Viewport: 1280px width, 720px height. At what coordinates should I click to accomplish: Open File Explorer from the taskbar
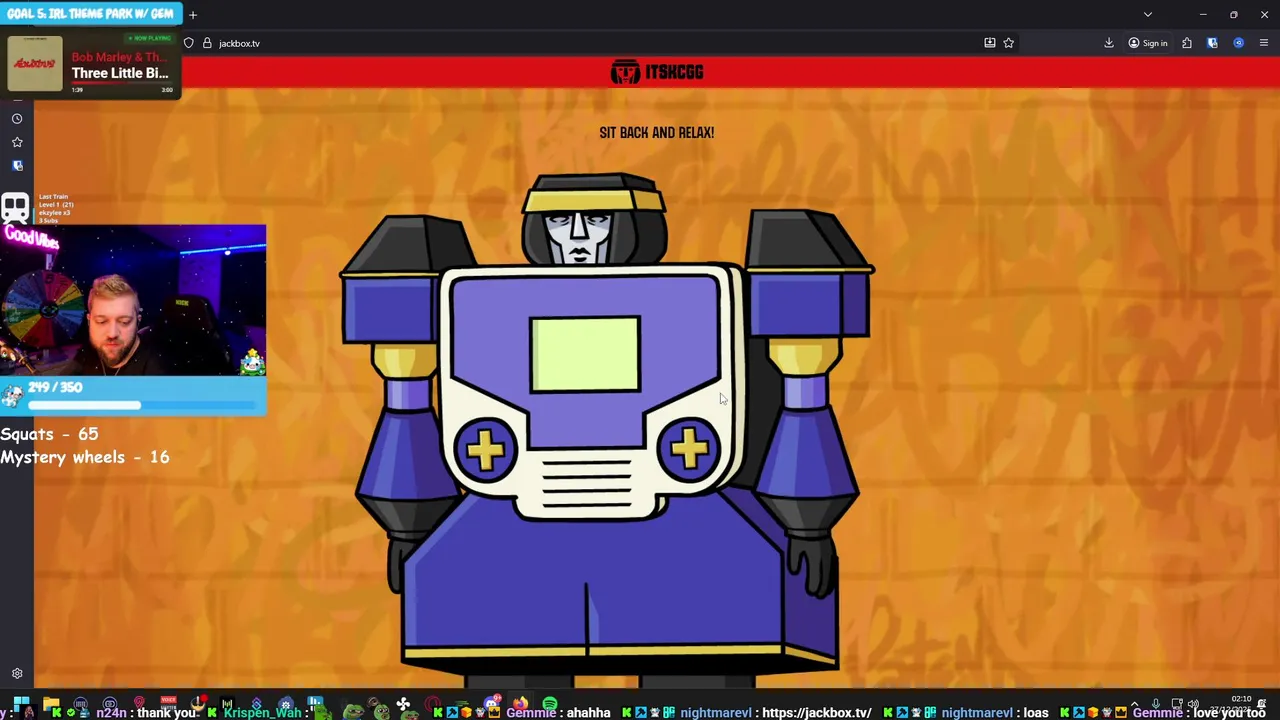coord(51,706)
